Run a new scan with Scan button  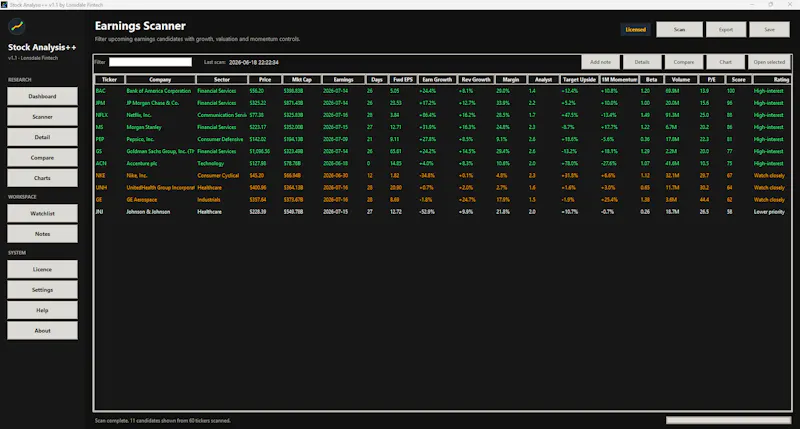(679, 30)
